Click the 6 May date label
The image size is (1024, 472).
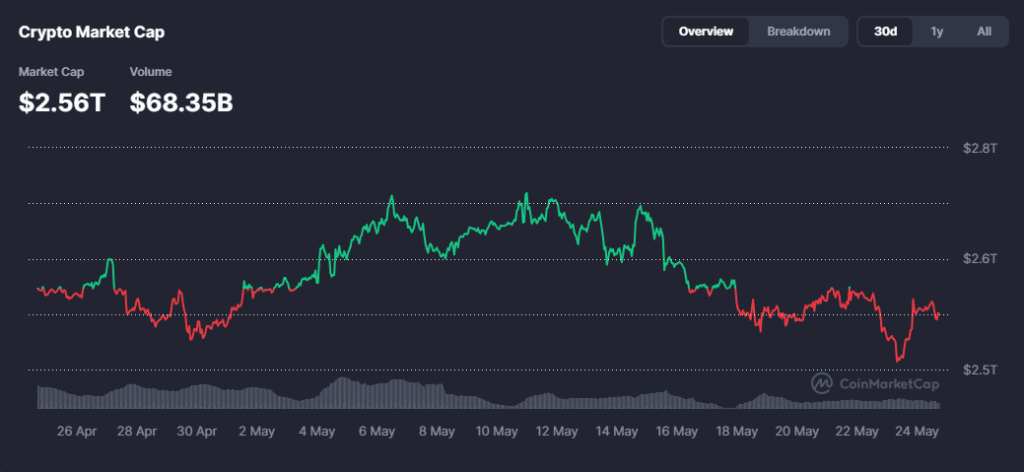tap(377, 432)
